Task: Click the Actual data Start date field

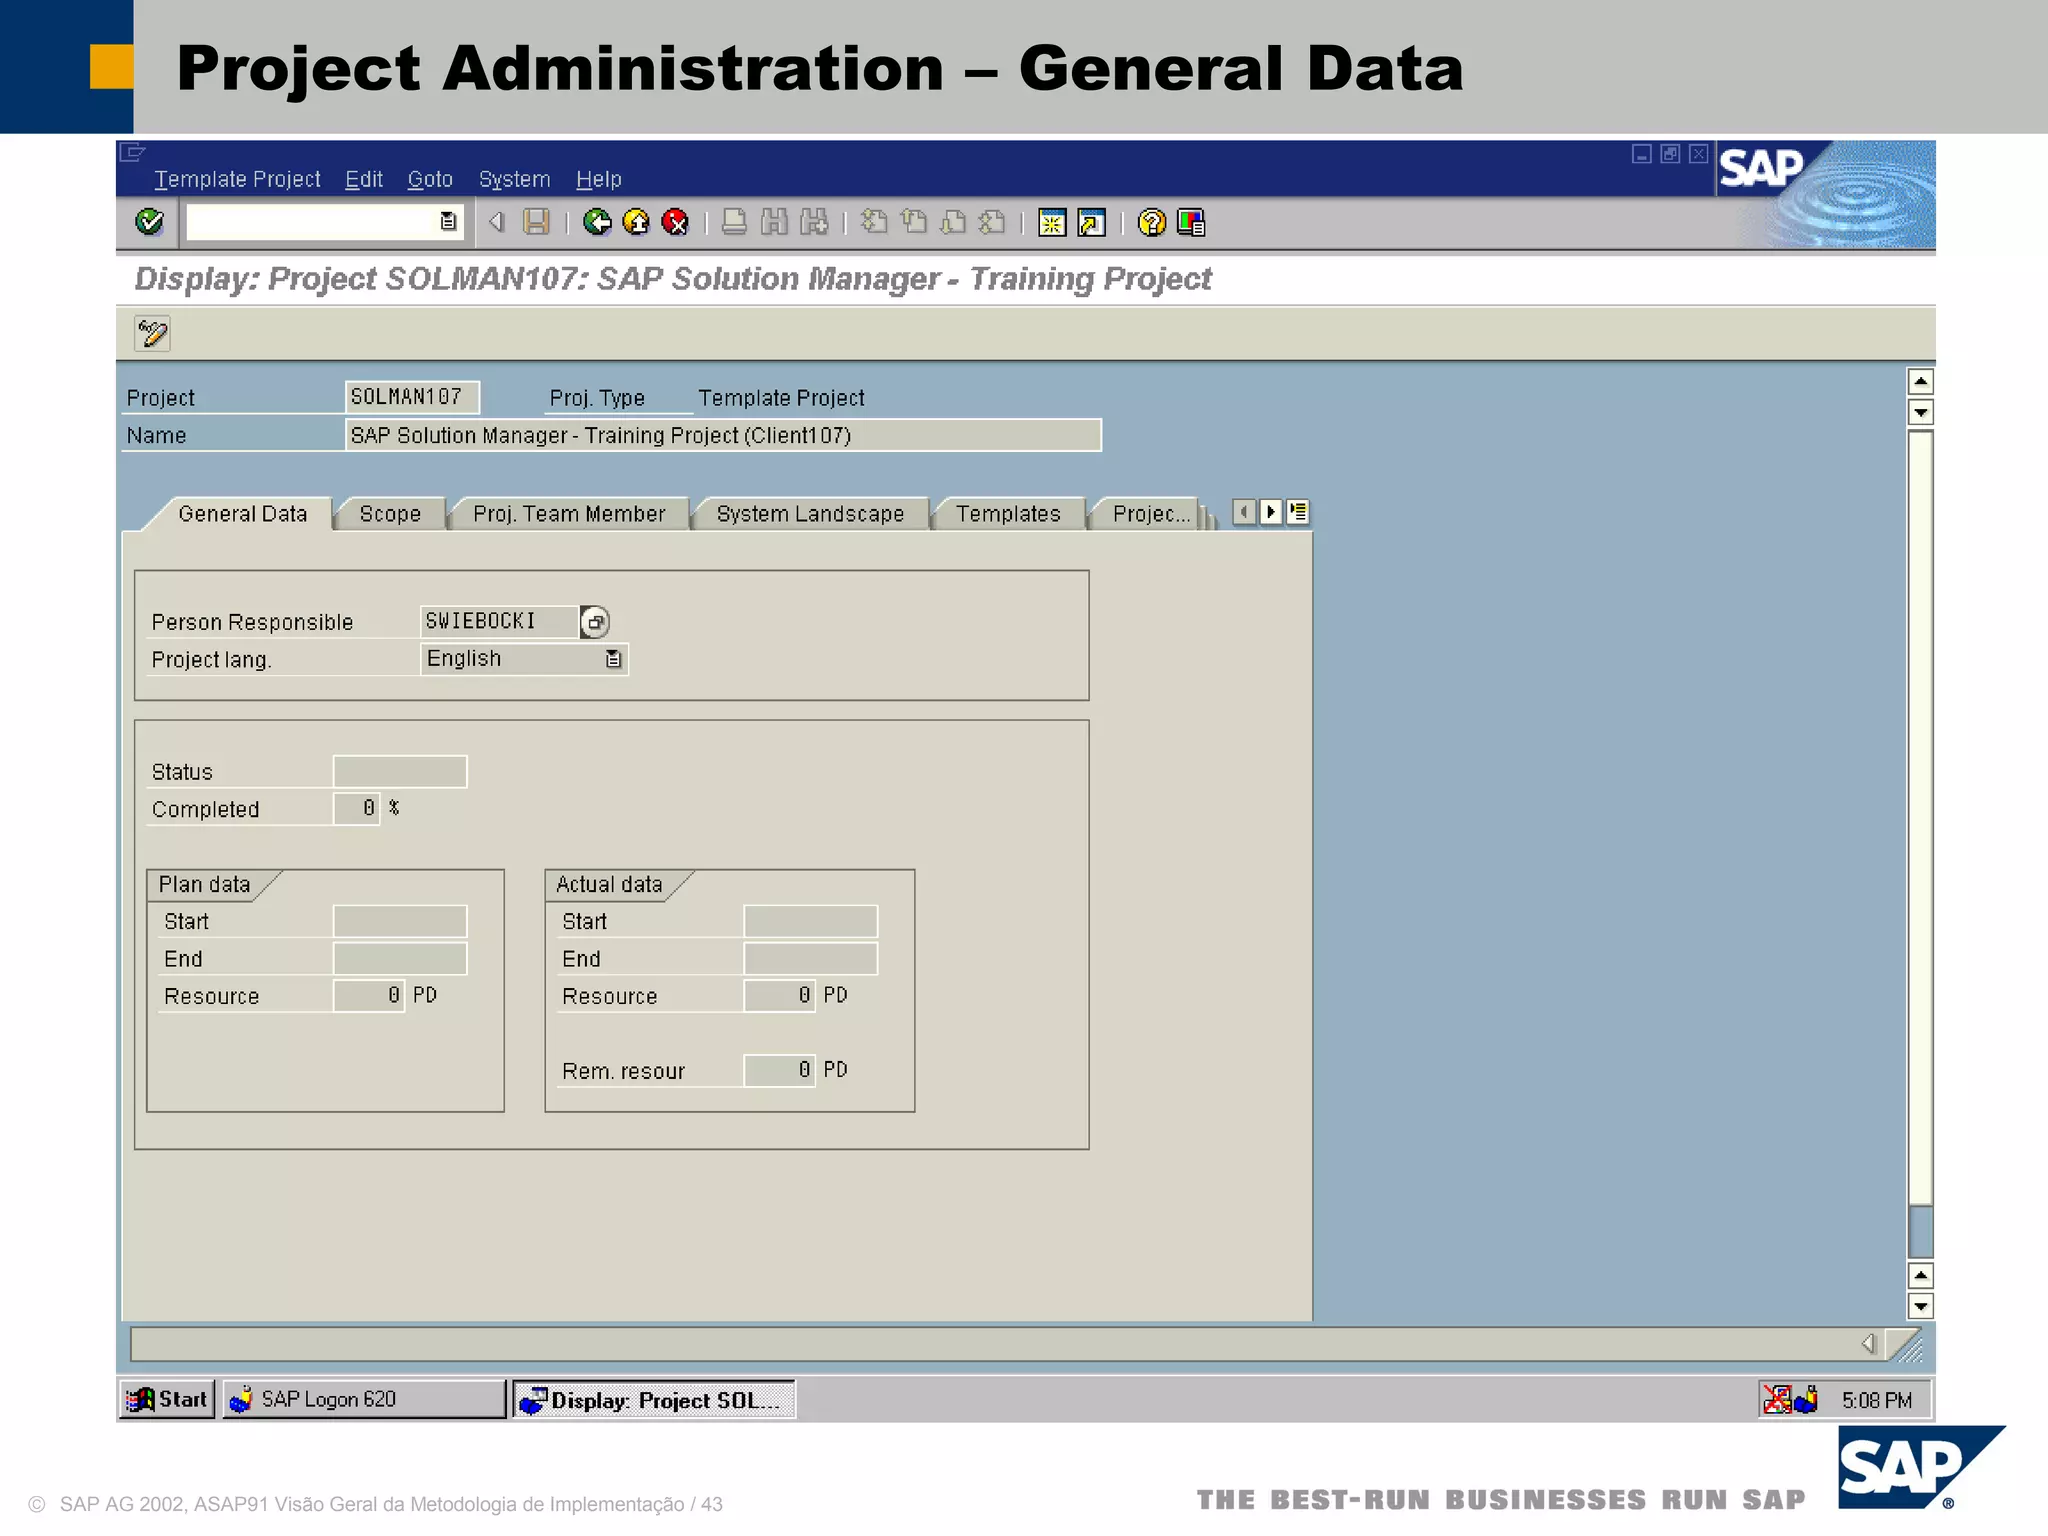Action: pyautogui.click(x=811, y=921)
